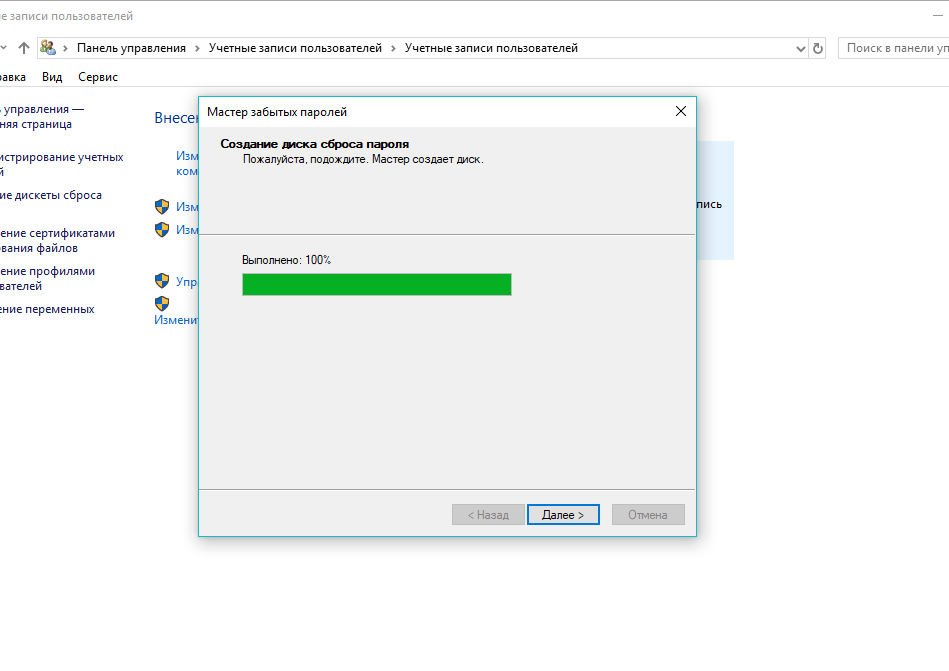949x671 pixels.
Task: Click the Панель управления breadcrumb
Action: point(131,48)
